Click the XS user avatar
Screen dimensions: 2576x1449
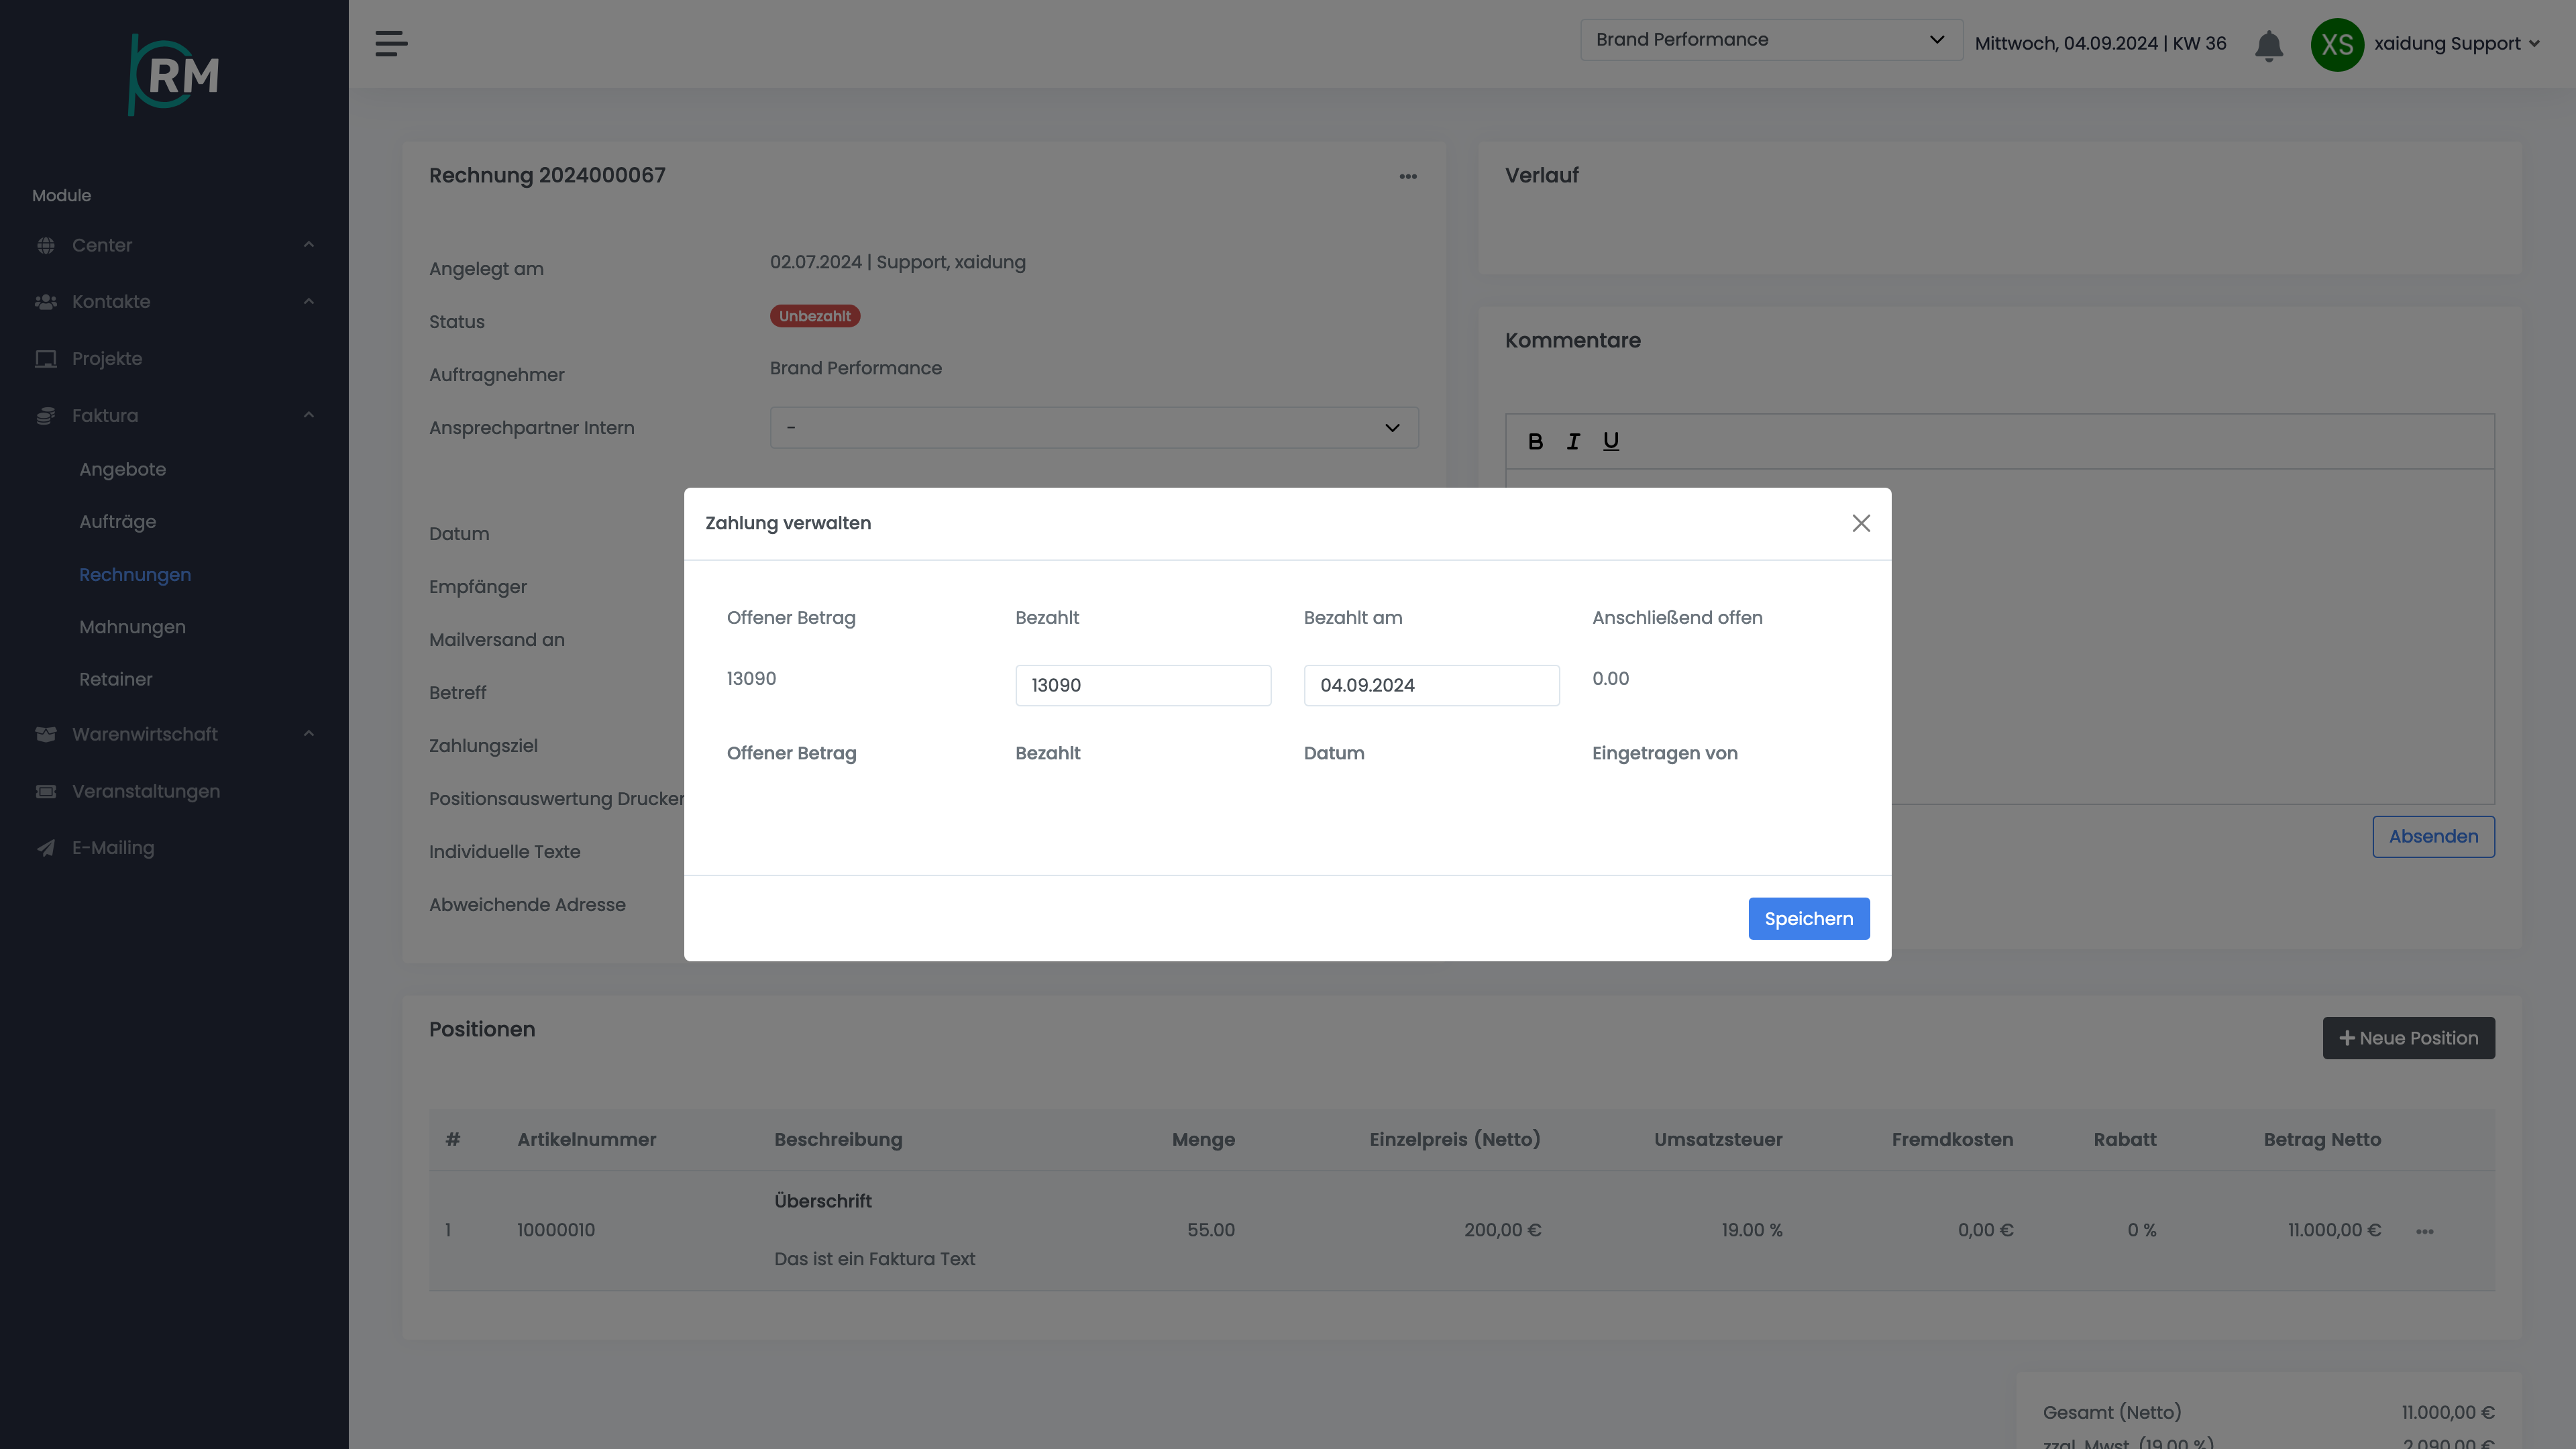pyautogui.click(x=2337, y=44)
